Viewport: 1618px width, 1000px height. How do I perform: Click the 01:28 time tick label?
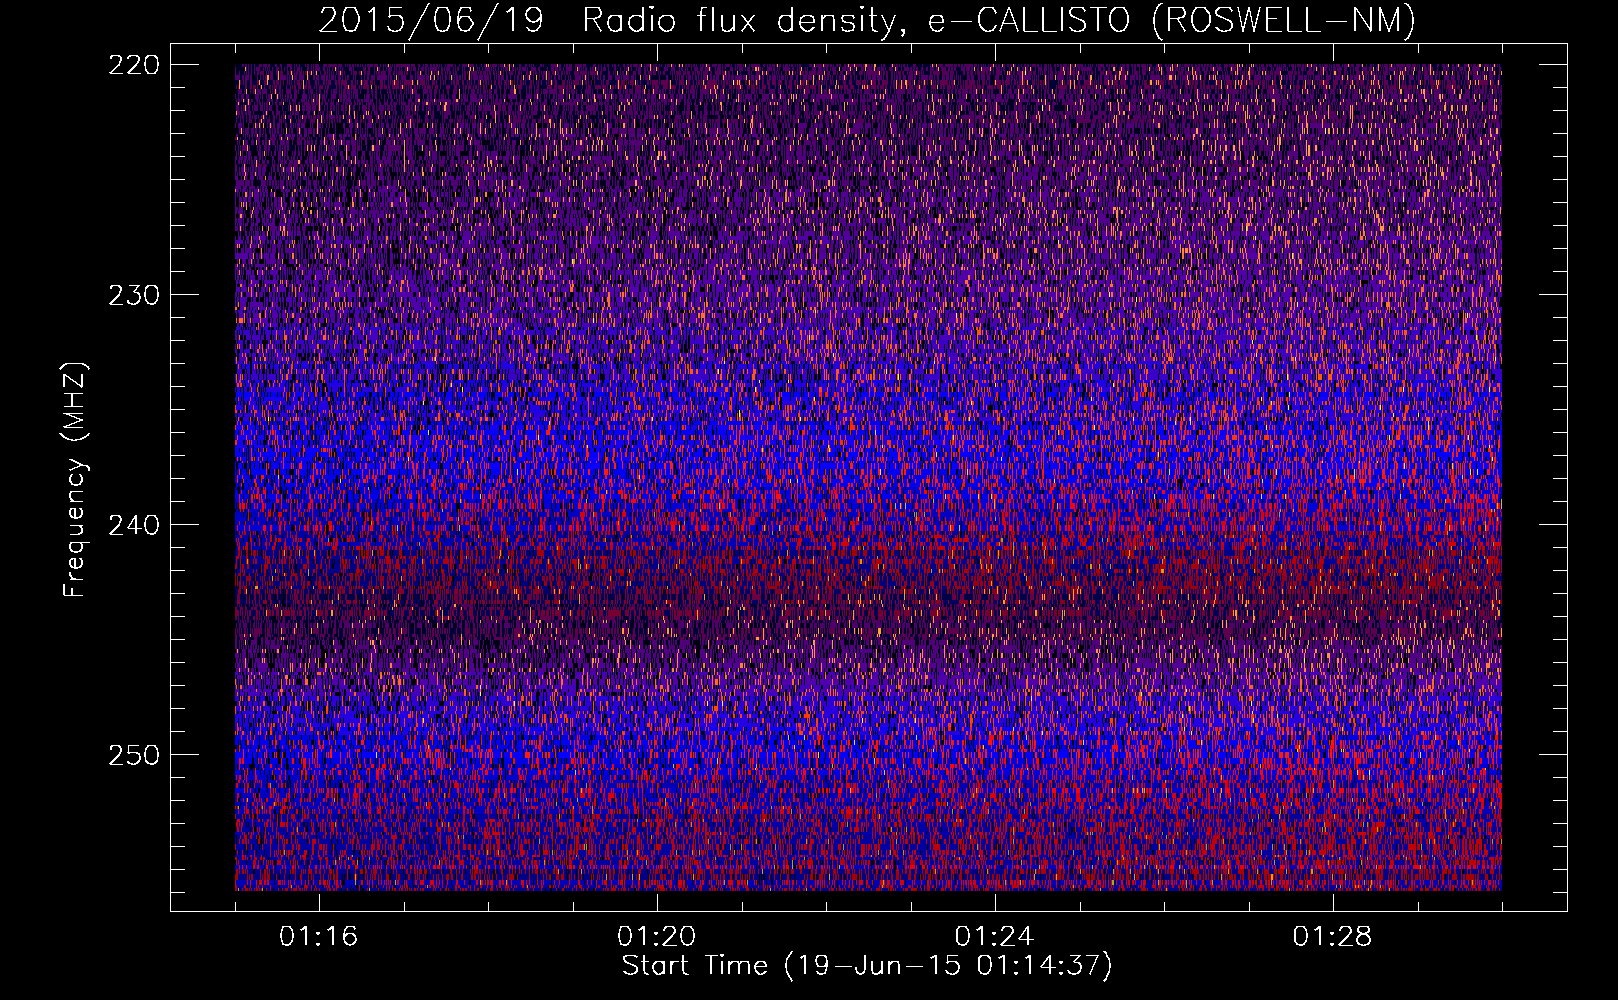click(x=1333, y=937)
